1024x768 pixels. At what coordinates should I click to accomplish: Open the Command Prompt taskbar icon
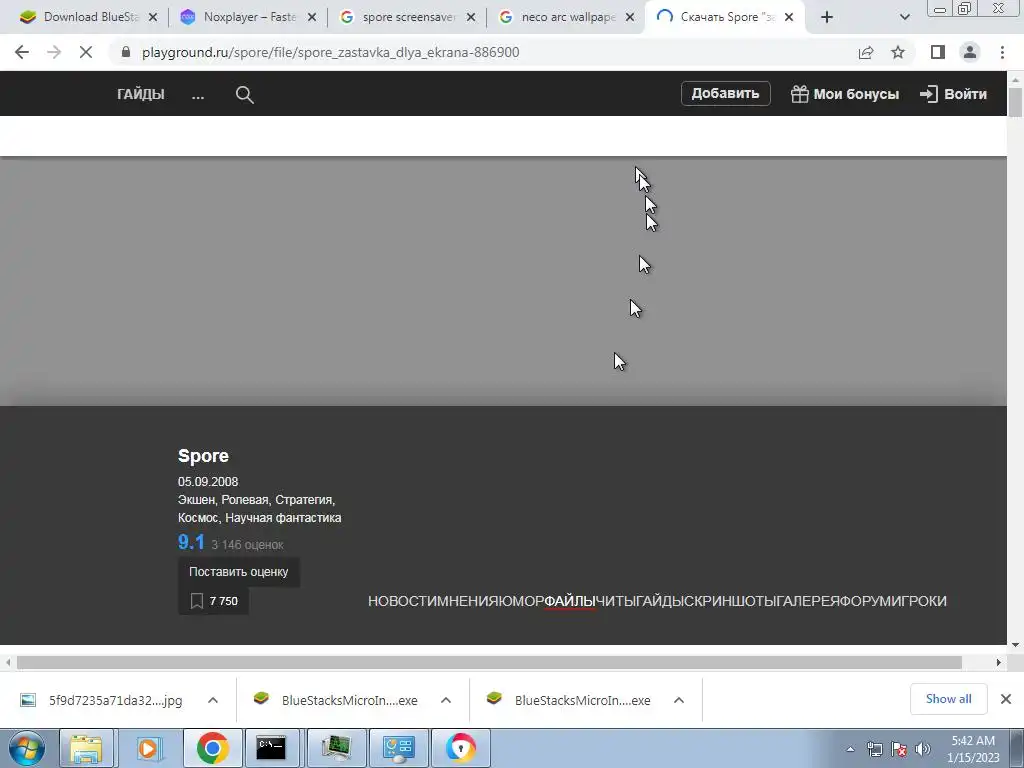(270, 748)
